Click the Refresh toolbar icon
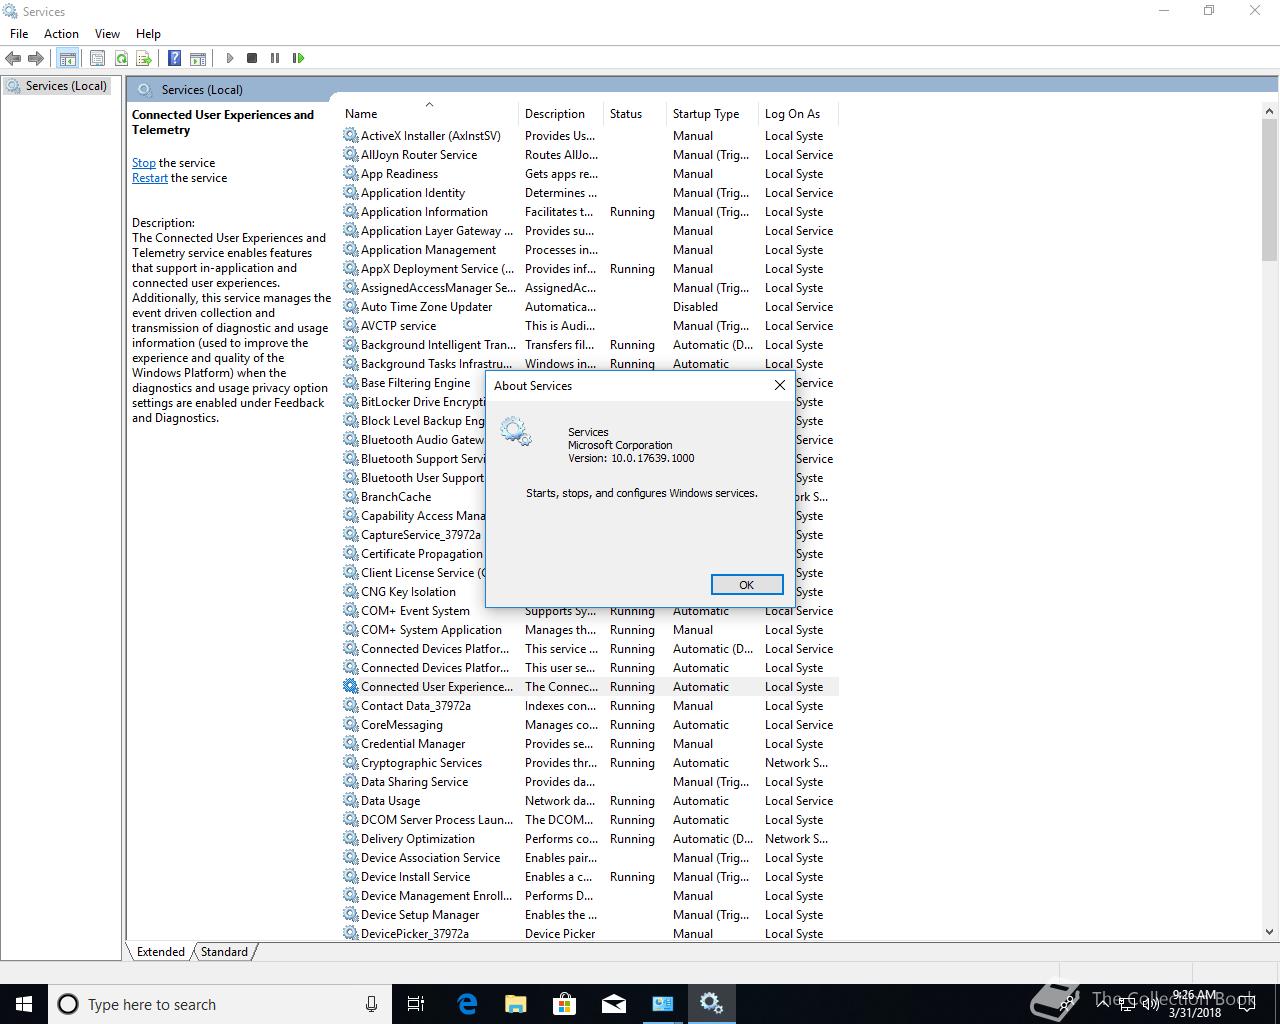This screenshot has height=1024, width=1280. pyautogui.click(x=121, y=58)
